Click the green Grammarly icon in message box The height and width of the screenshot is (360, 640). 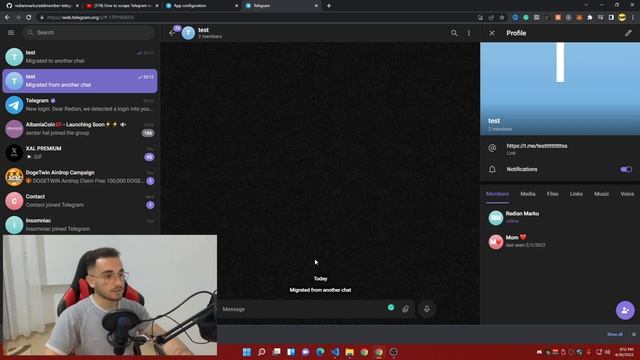tap(391, 308)
